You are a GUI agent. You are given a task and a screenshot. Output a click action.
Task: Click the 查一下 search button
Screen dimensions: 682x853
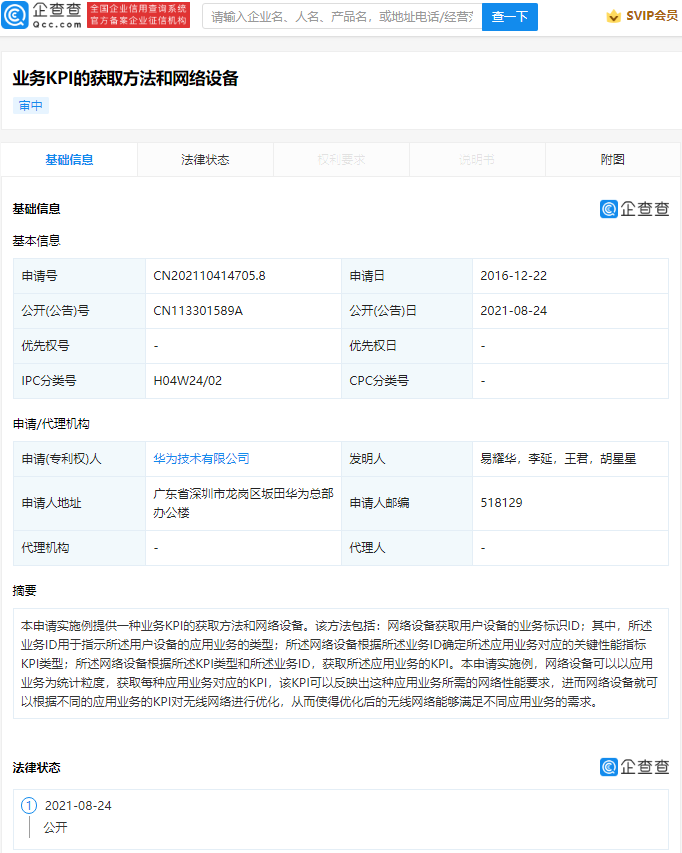click(510, 17)
